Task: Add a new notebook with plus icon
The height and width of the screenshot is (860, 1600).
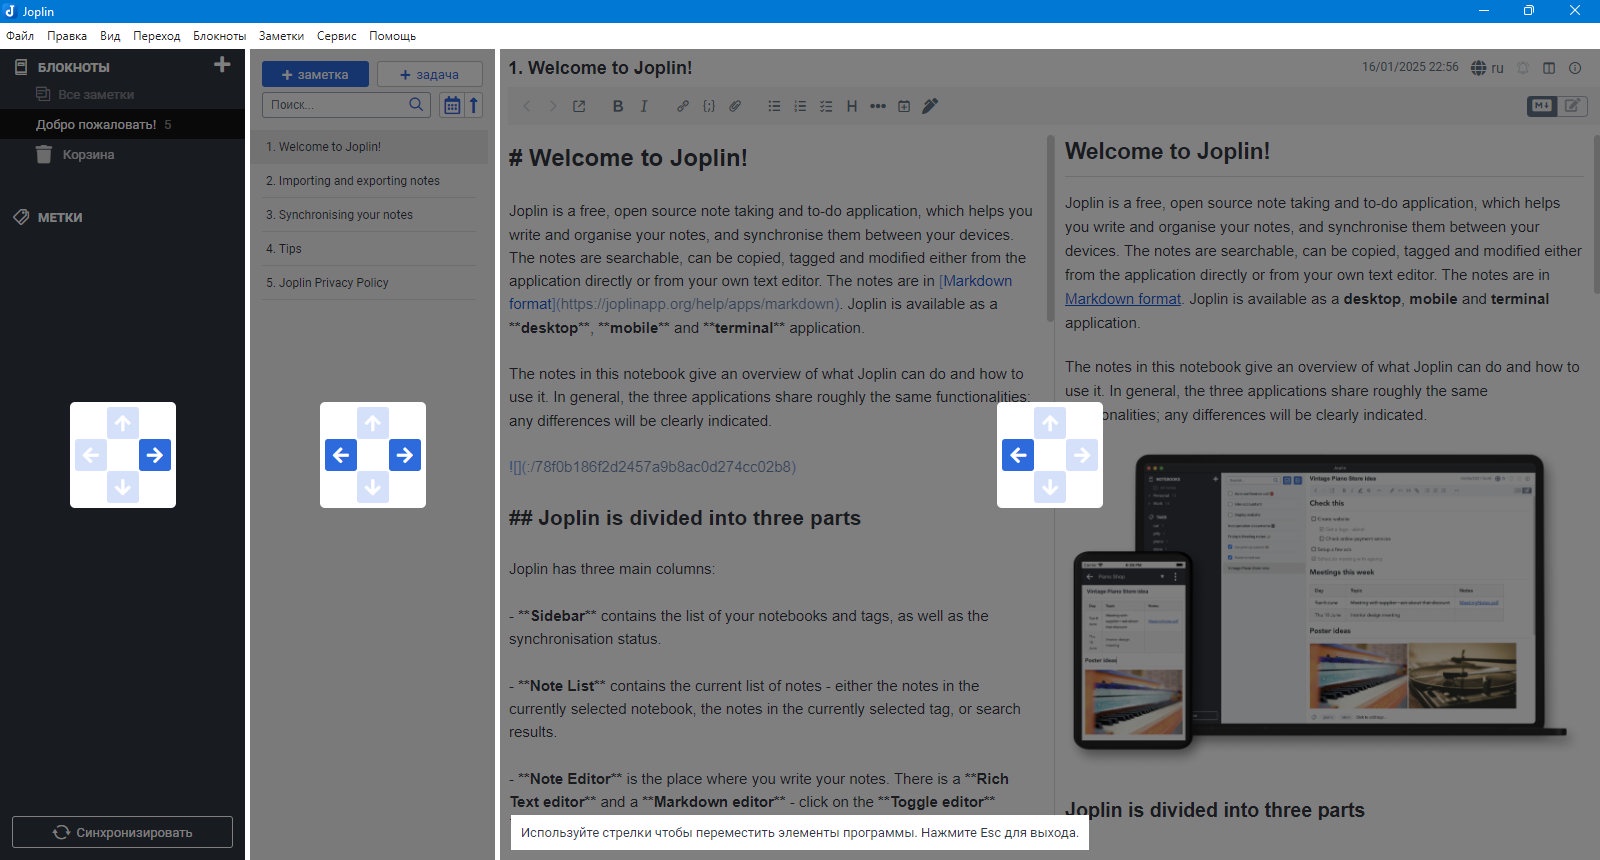Action: point(222,65)
